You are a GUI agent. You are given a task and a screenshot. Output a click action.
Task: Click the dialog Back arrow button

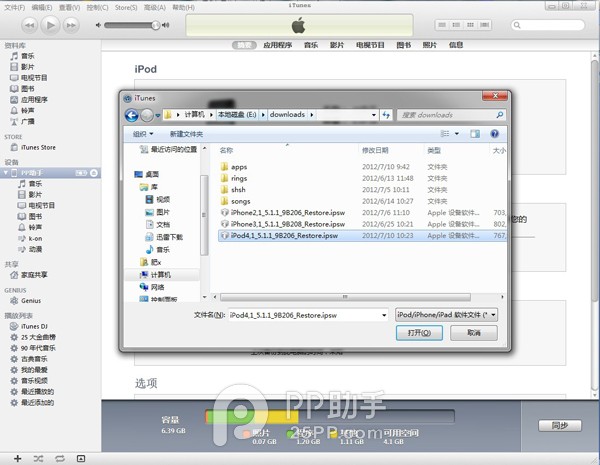tap(132, 115)
